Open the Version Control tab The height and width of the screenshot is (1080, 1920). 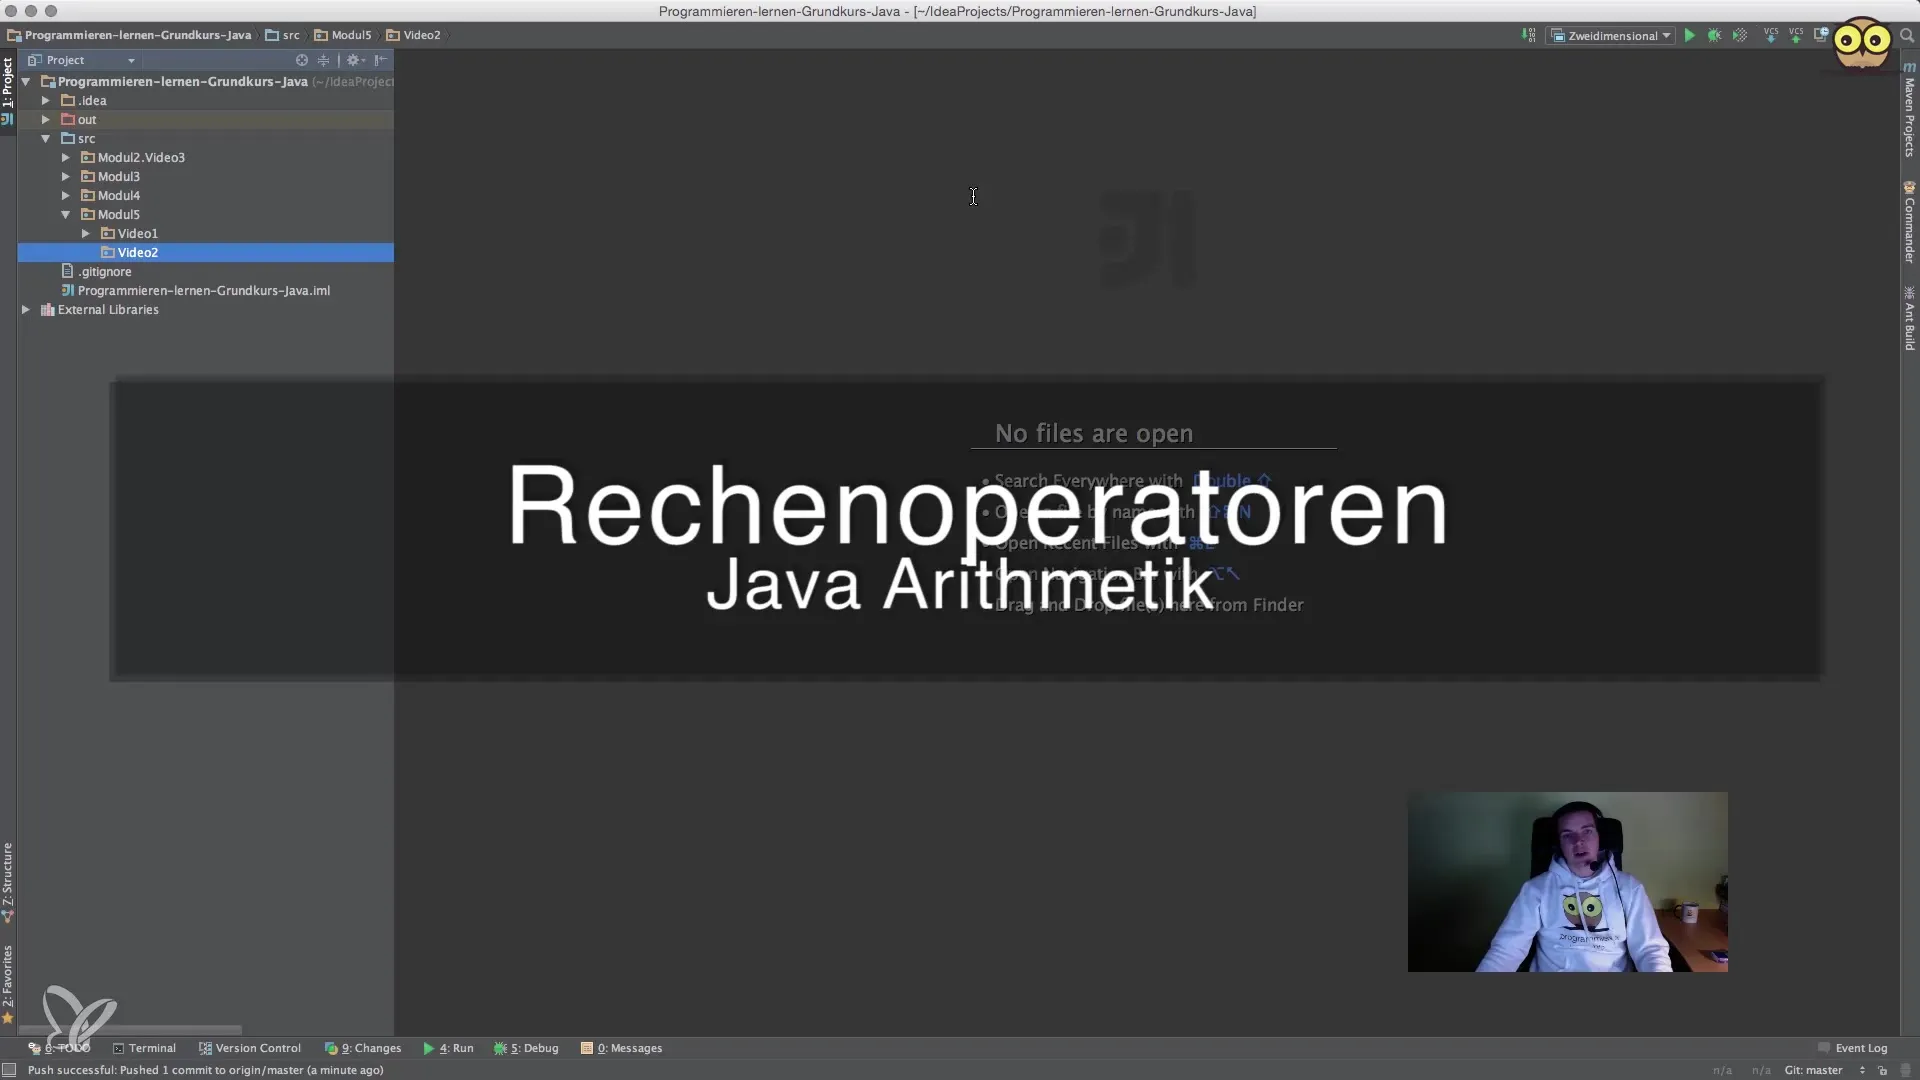tap(250, 1048)
